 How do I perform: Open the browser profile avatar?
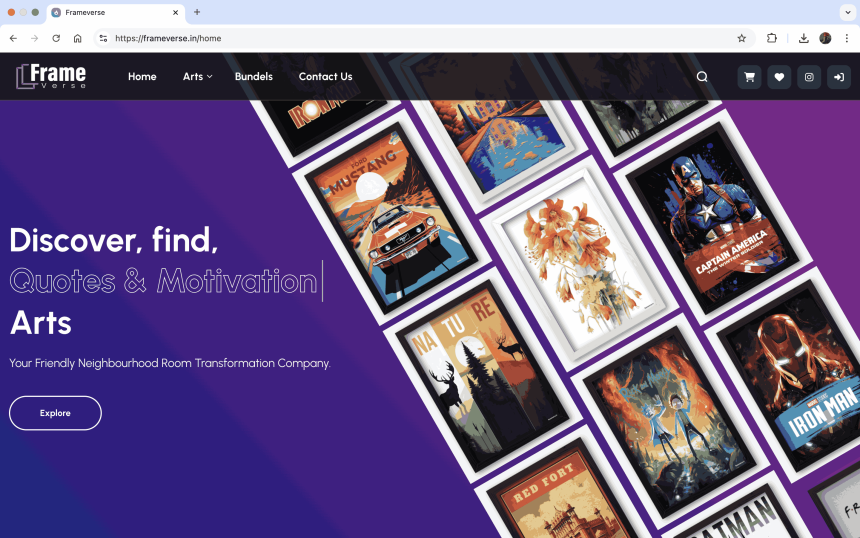[825, 38]
